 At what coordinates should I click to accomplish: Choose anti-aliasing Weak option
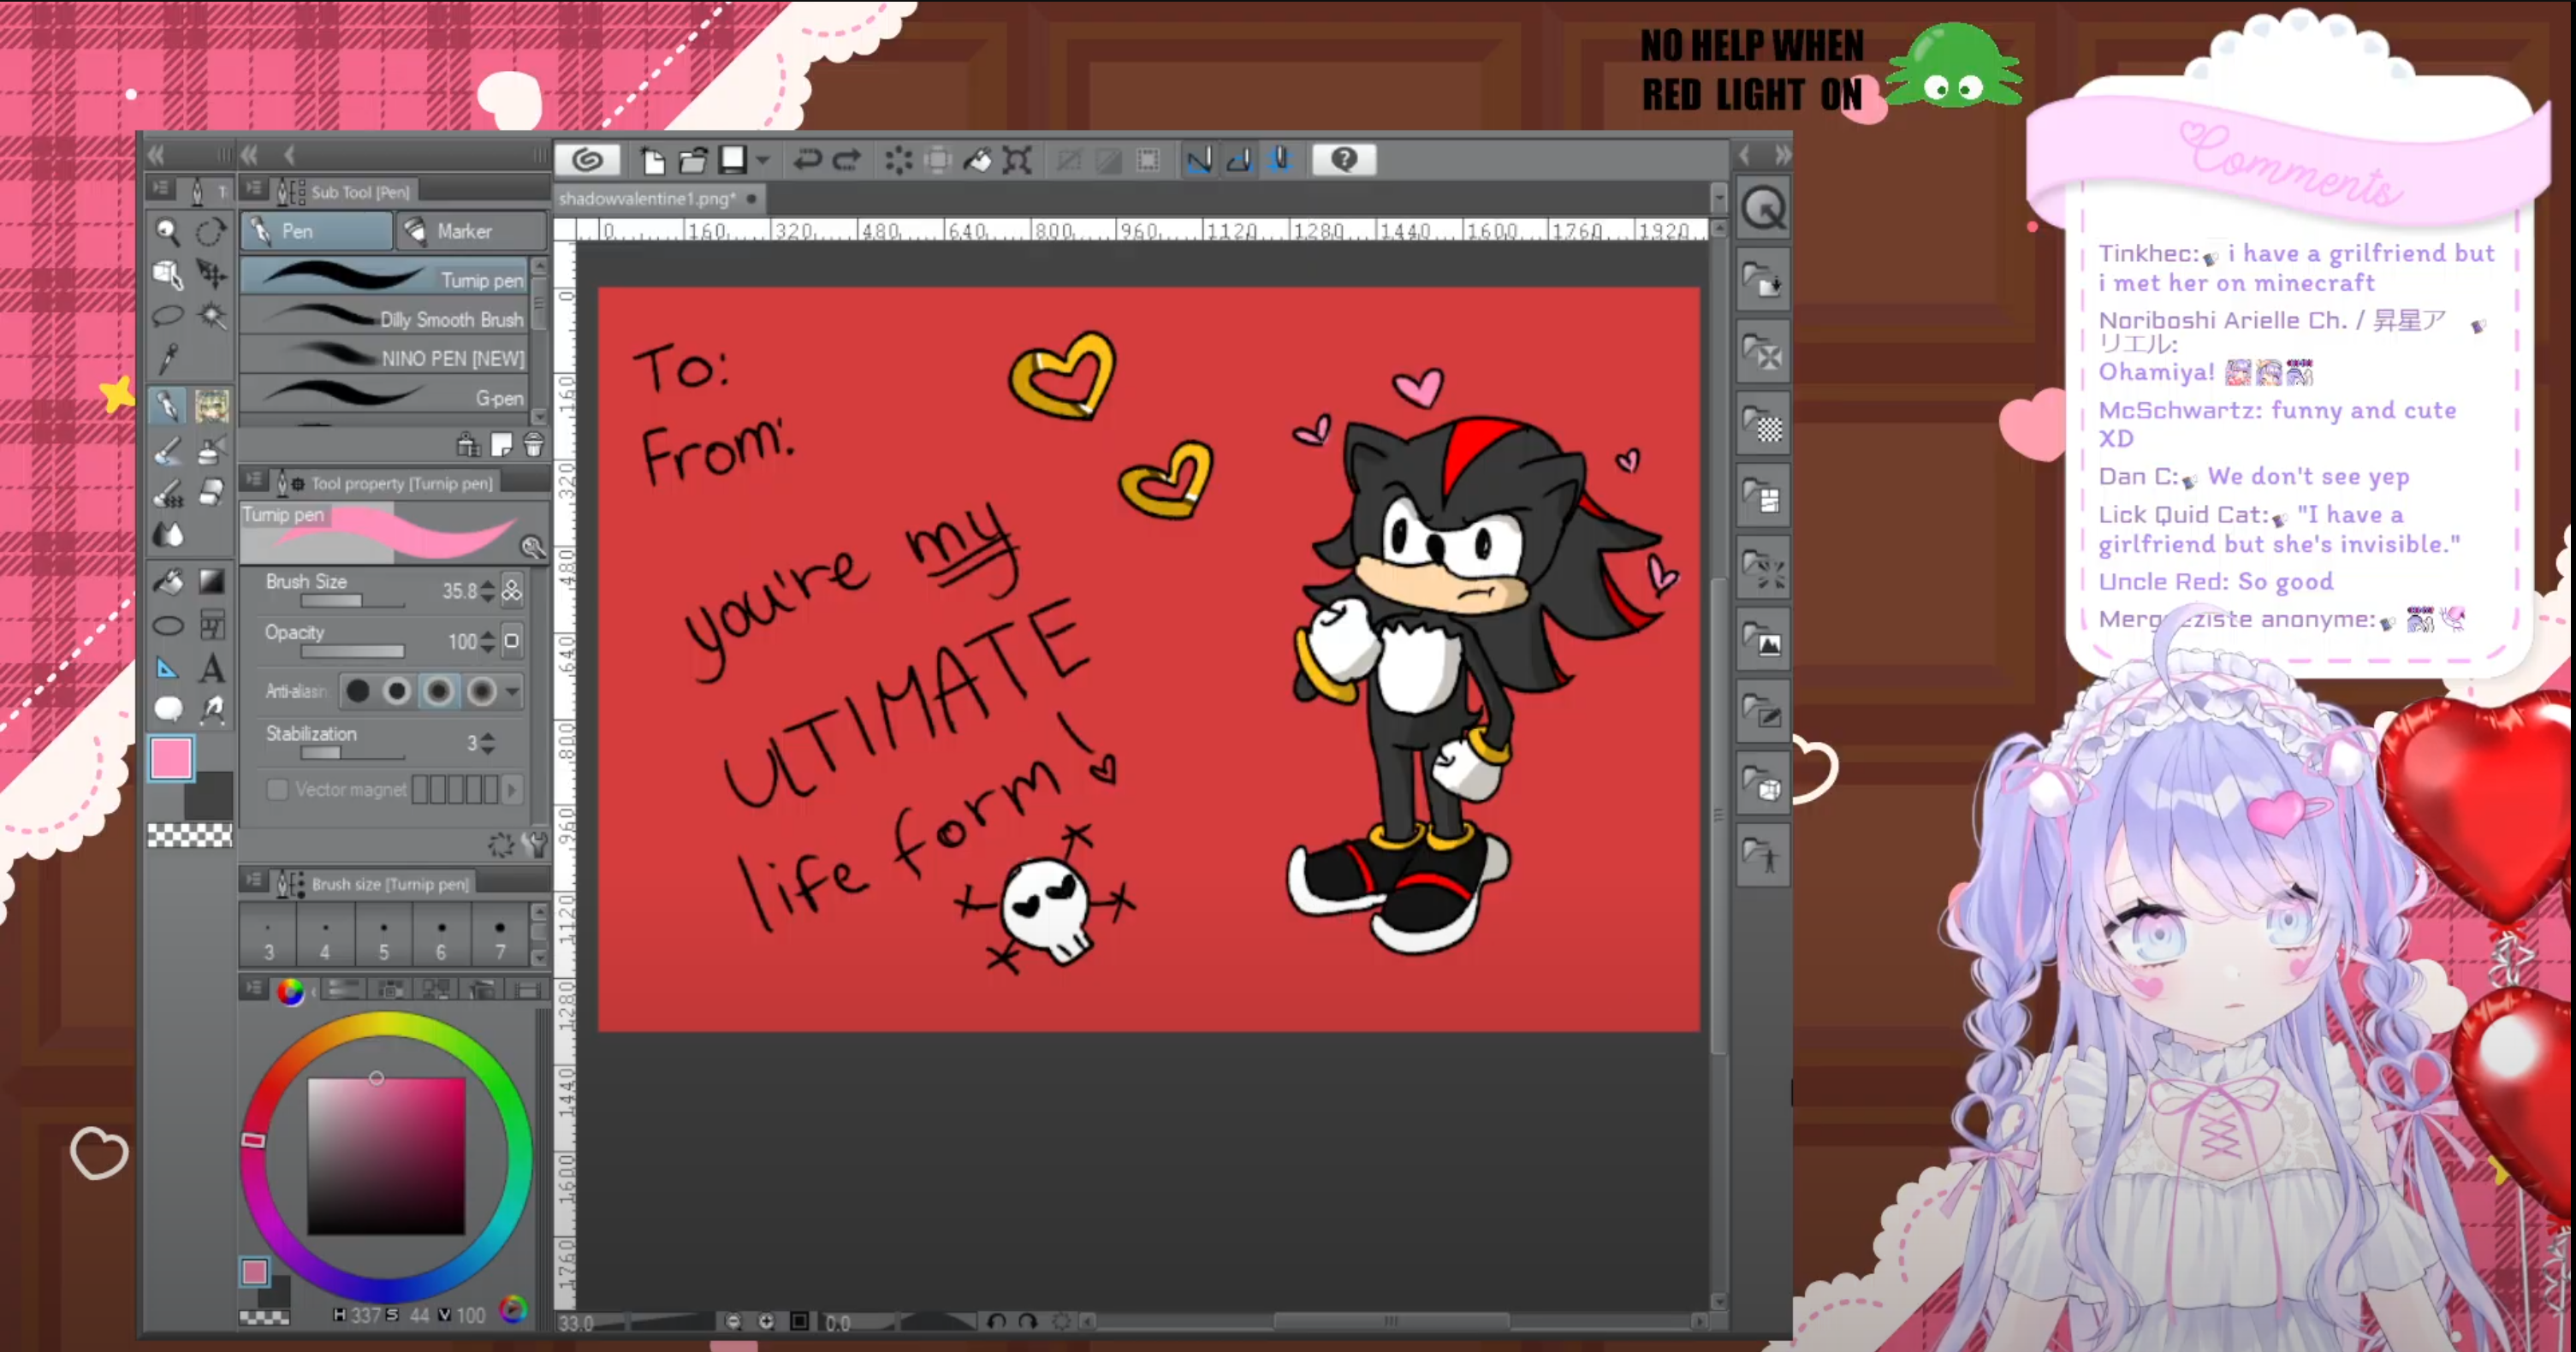tap(397, 691)
